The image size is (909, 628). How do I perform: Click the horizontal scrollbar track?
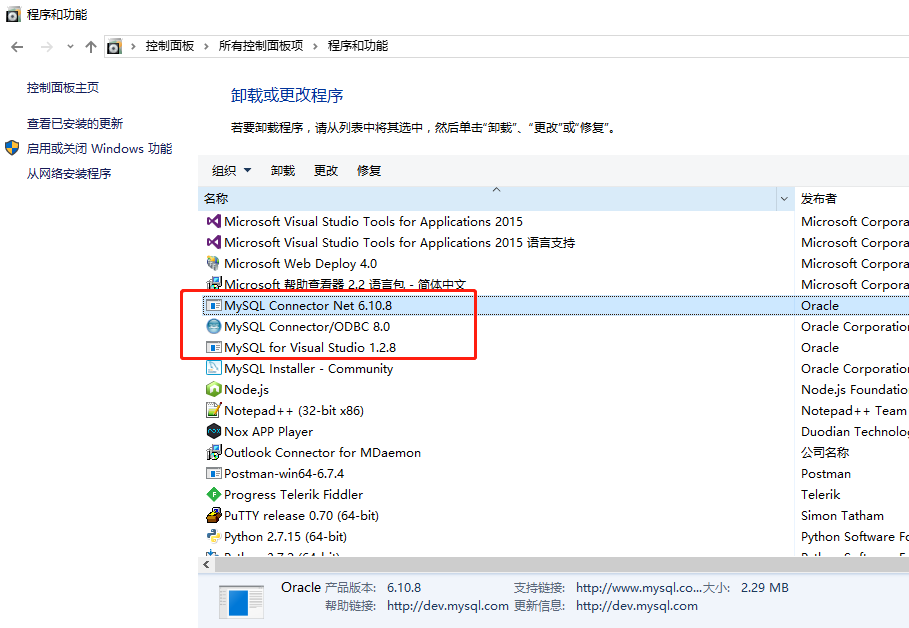point(561,564)
